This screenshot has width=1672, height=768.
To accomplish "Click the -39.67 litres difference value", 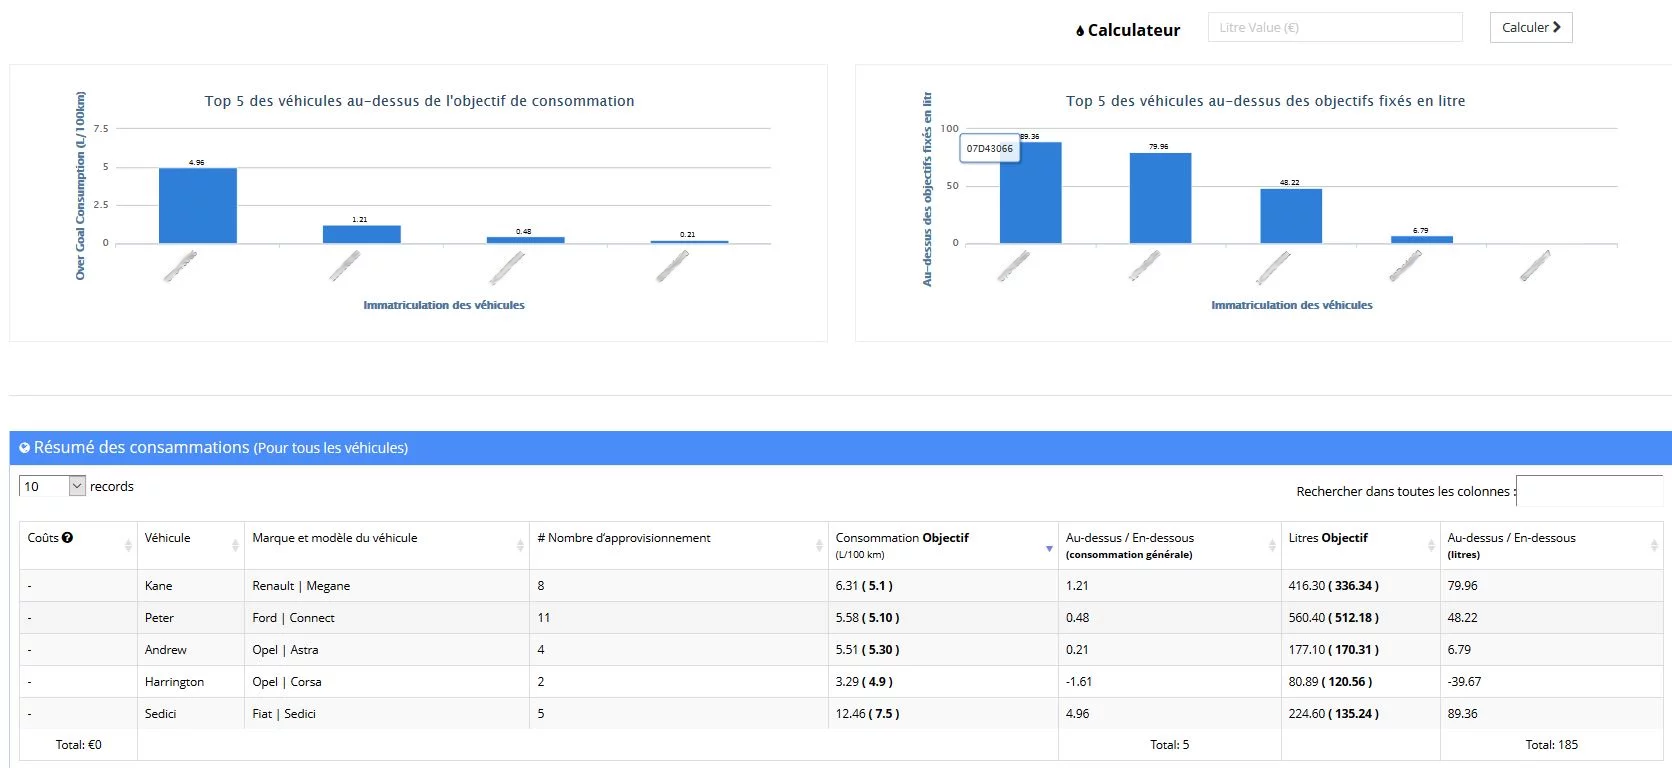I will [x=1464, y=682].
